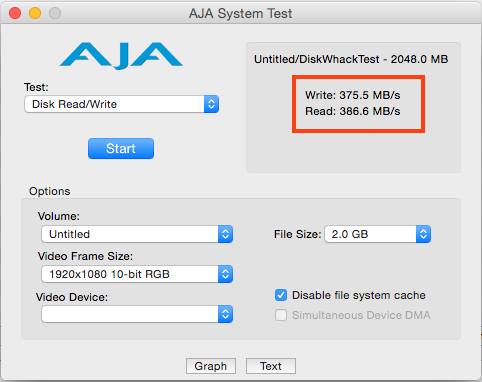Viewport: 482px width, 382px height.
Task: Click the Simultaneous Device DMA checkbox
Action: tap(281, 315)
